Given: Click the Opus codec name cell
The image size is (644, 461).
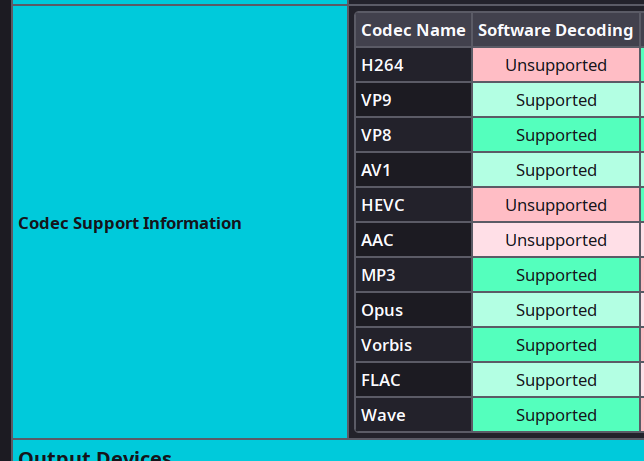Looking at the screenshot, I should click(x=413, y=310).
